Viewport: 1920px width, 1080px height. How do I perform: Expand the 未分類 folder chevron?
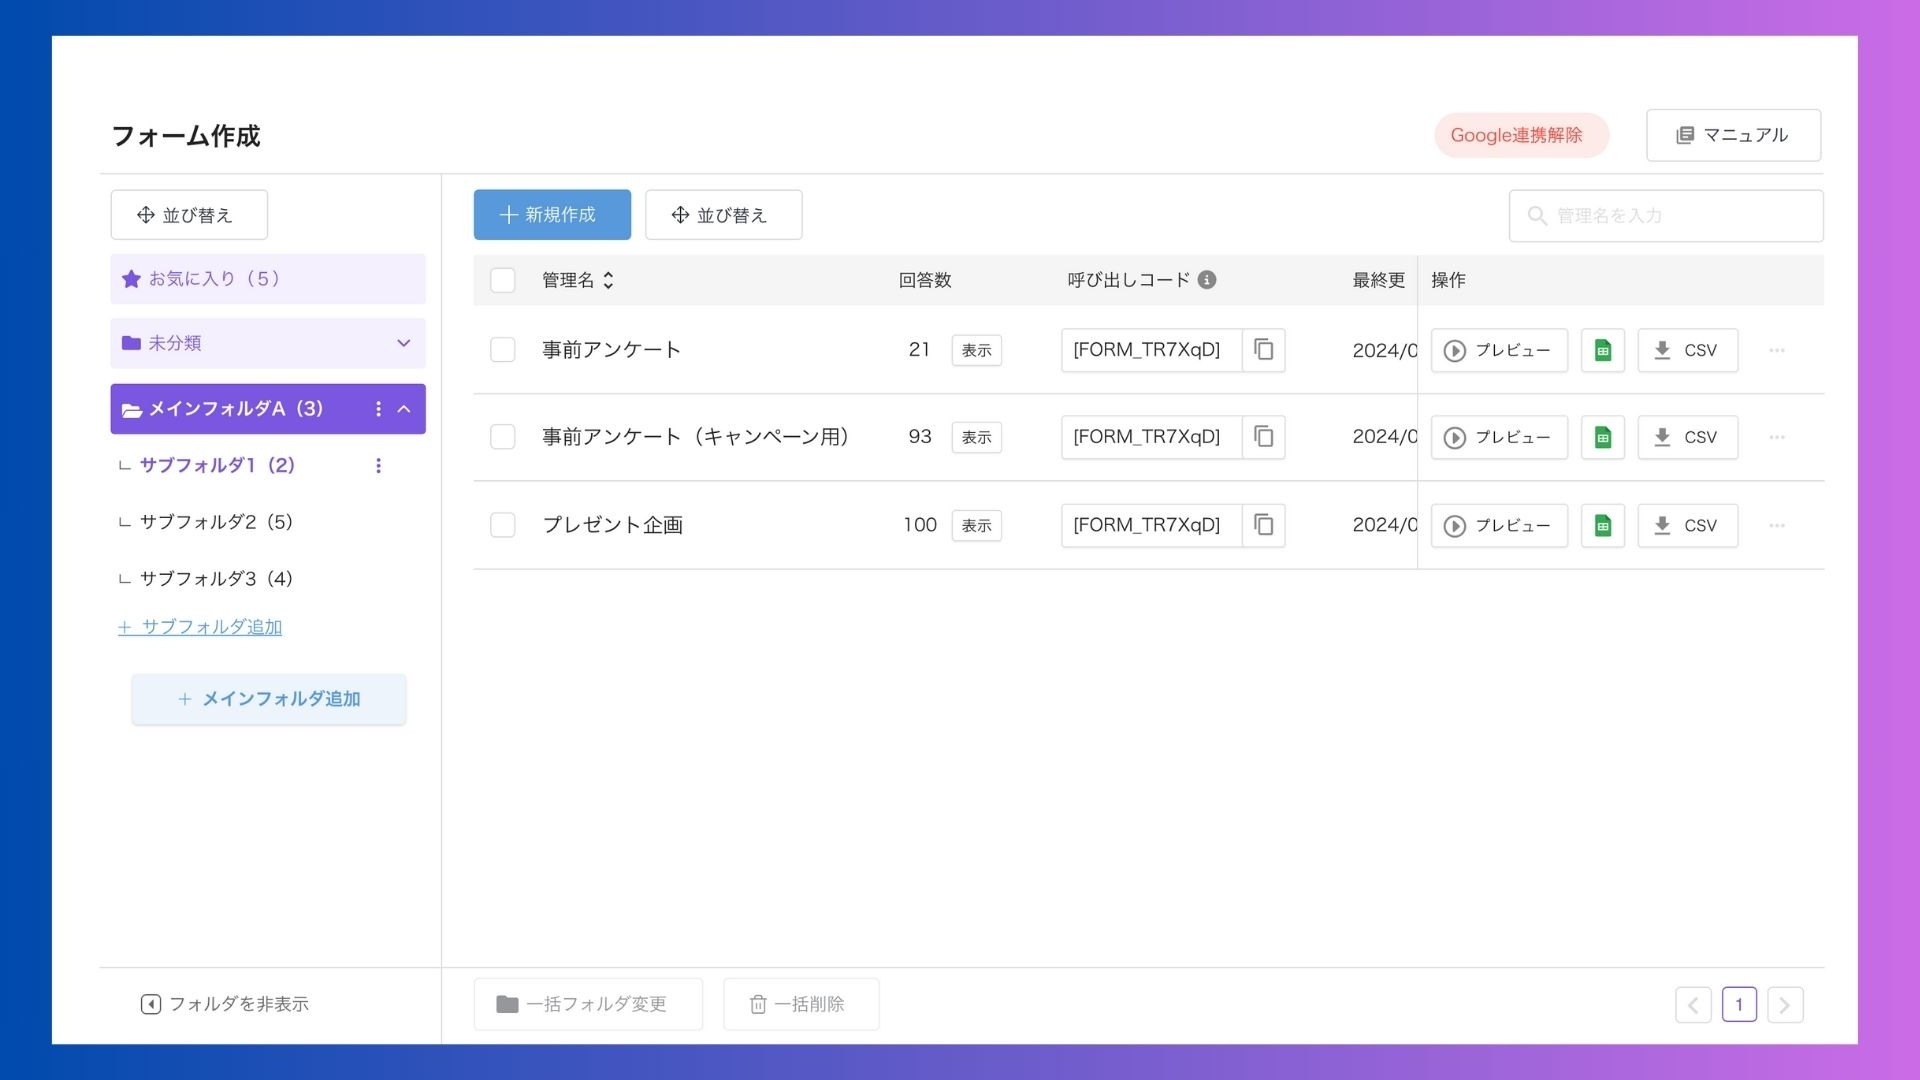(x=404, y=343)
